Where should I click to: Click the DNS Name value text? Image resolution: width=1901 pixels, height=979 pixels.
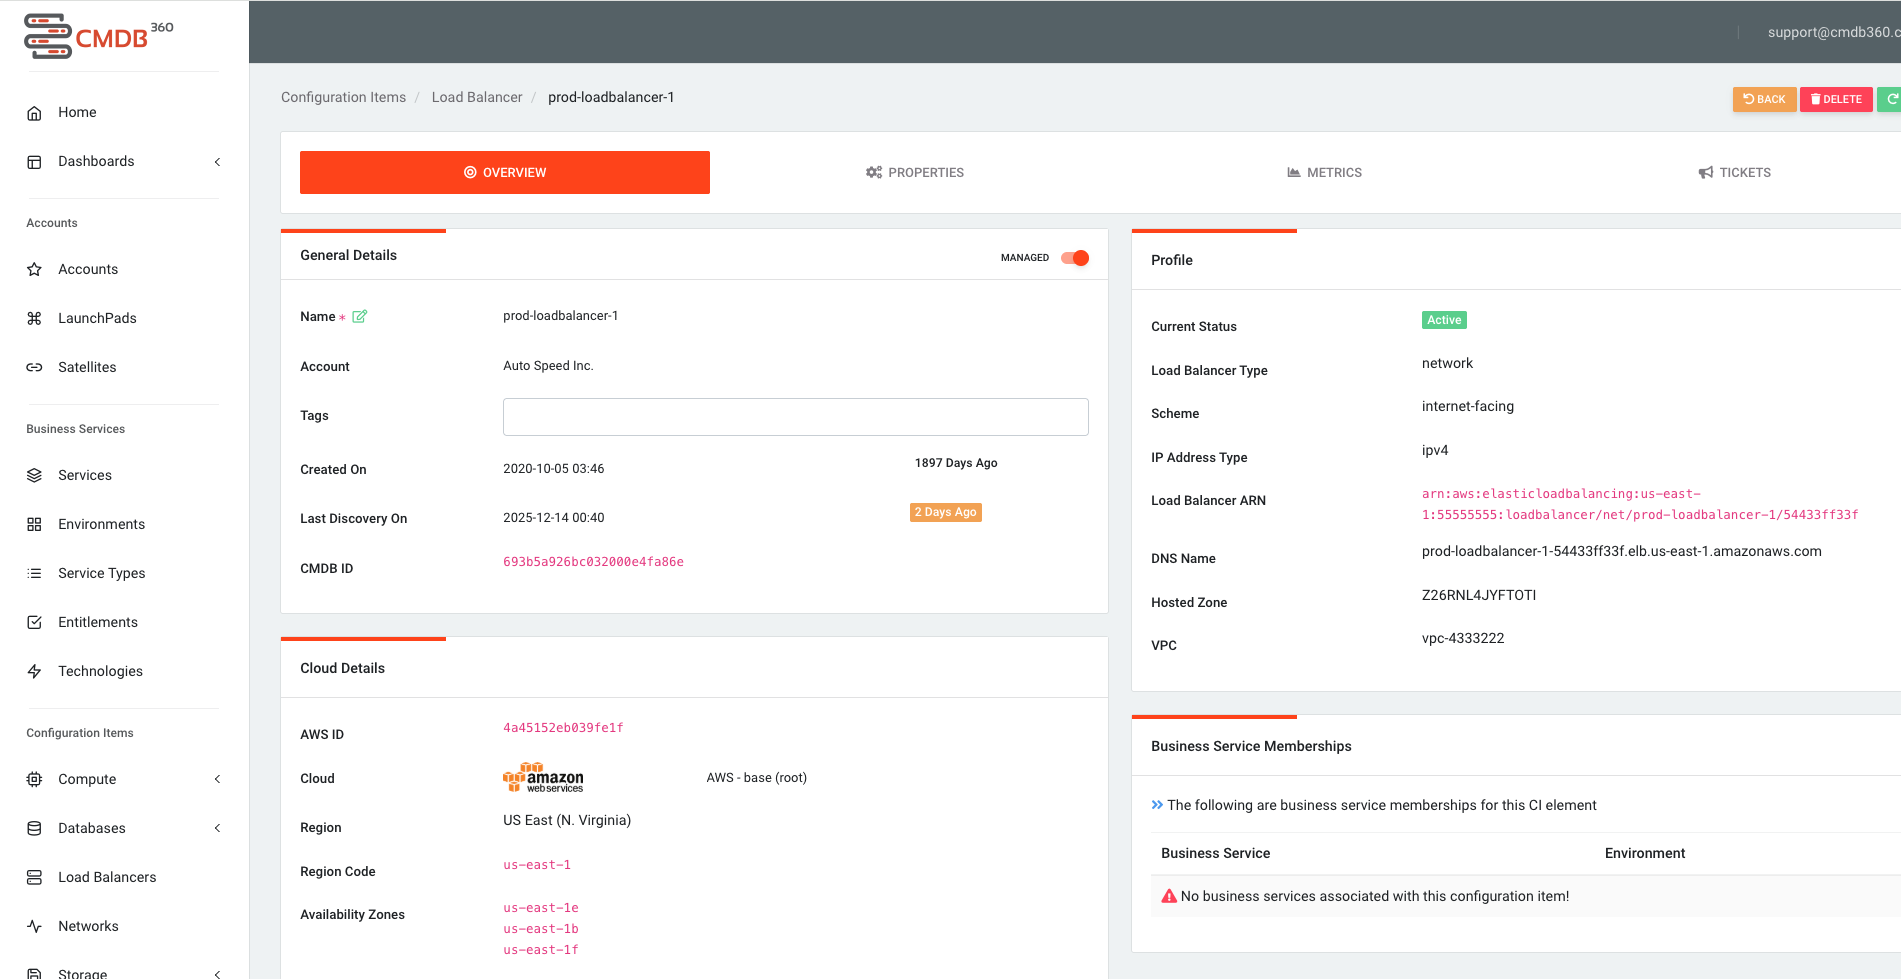pos(1621,551)
